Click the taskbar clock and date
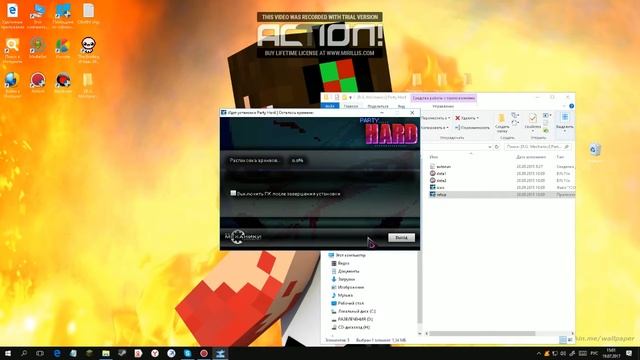The height and width of the screenshot is (360, 640). point(611,353)
